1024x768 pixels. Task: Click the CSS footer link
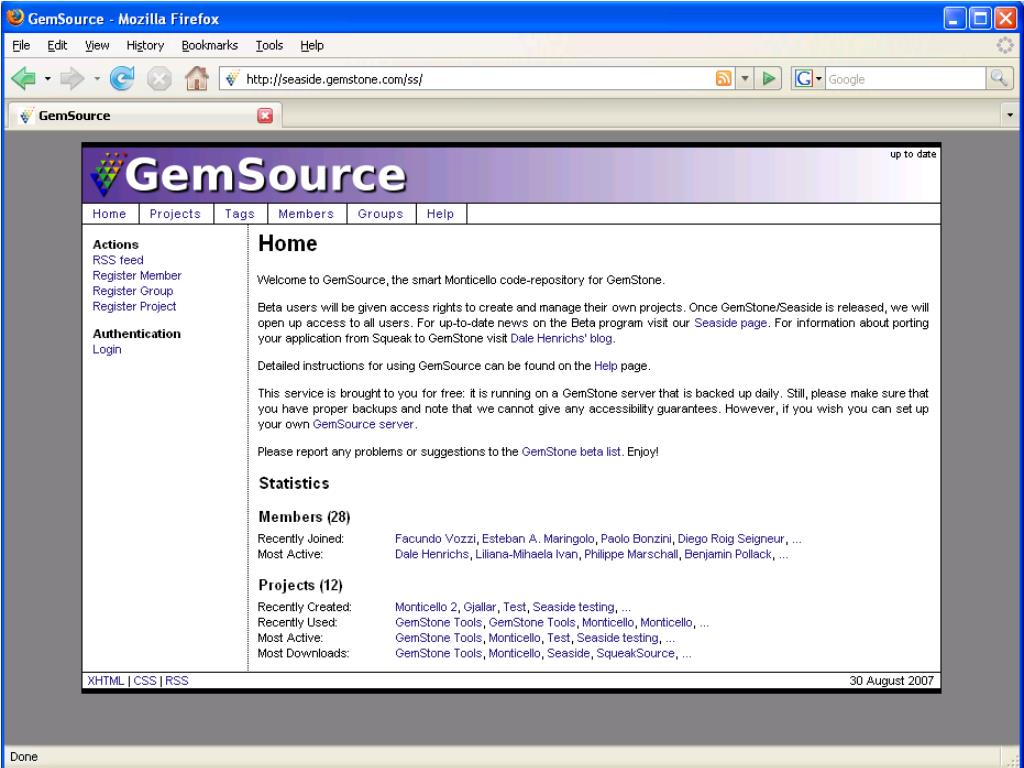tap(144, 680)
